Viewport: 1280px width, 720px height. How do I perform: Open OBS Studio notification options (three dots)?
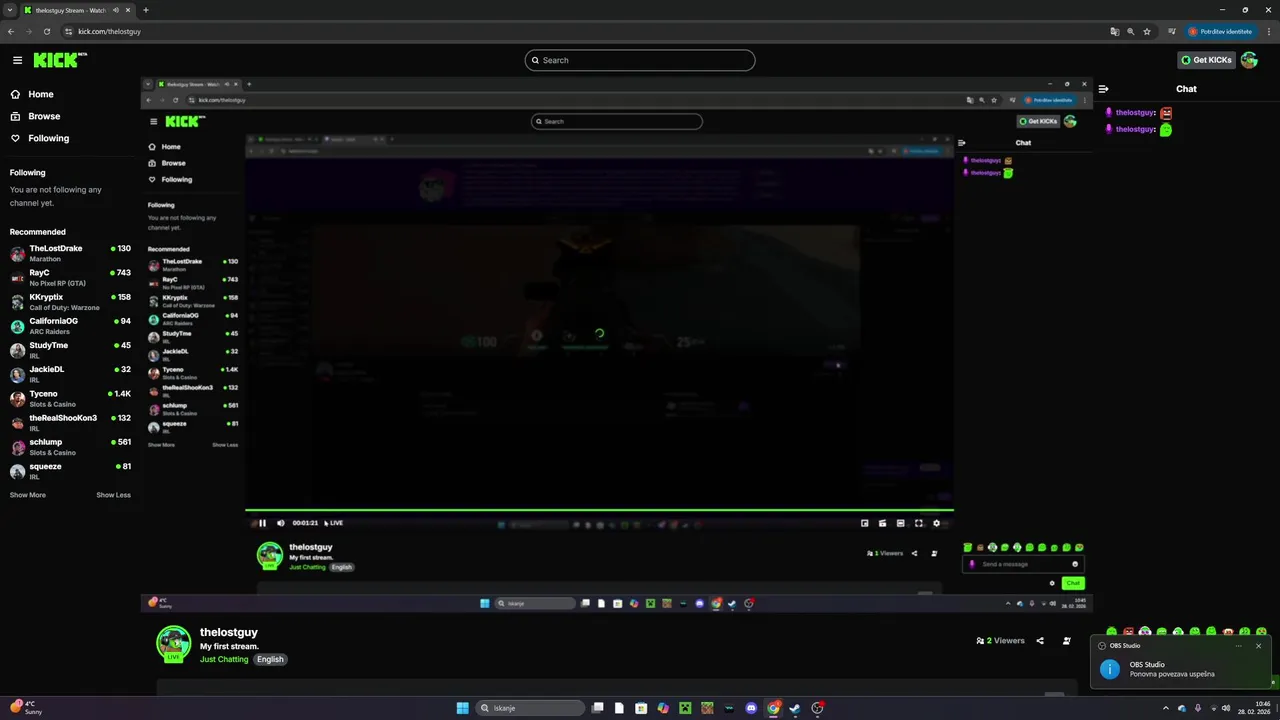1238,646
